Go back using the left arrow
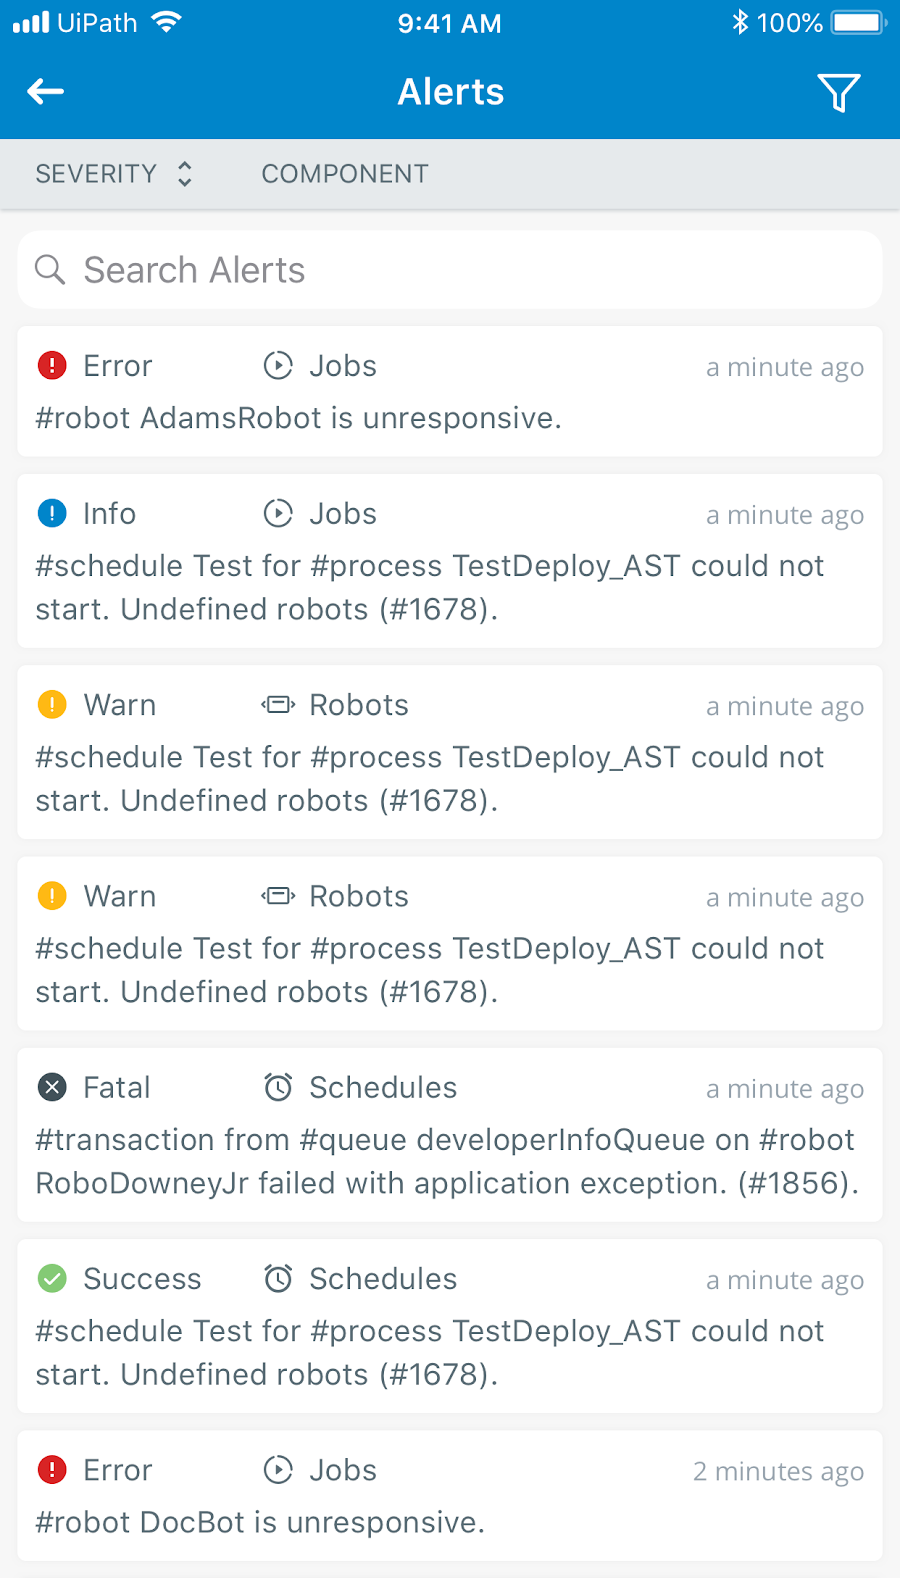900x1578 pixels. (x=45, y=92)
